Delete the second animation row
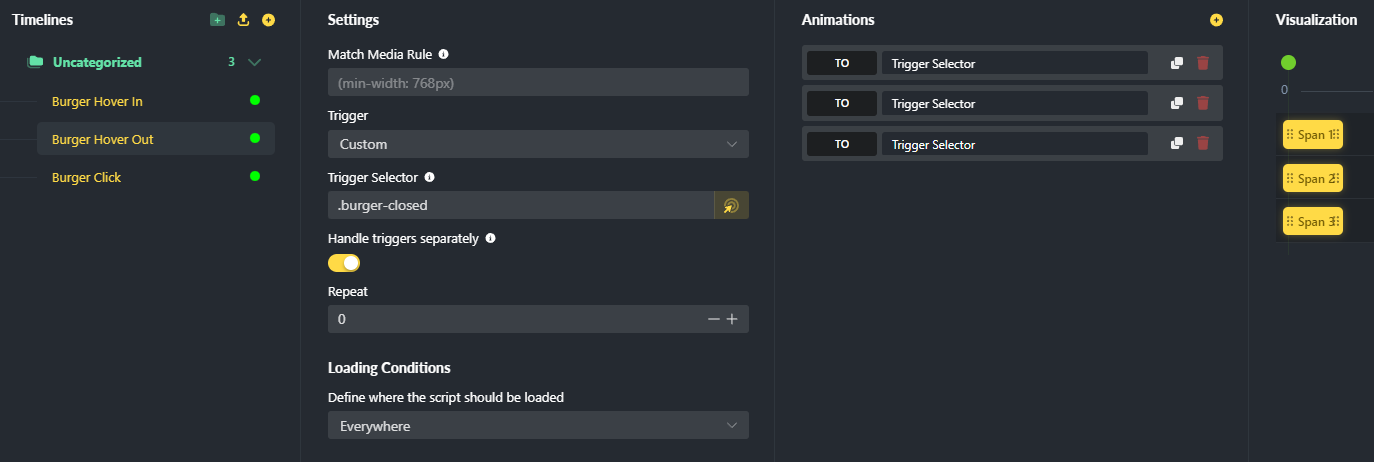The image size is (1374, 462). (x=1203, y=103)
